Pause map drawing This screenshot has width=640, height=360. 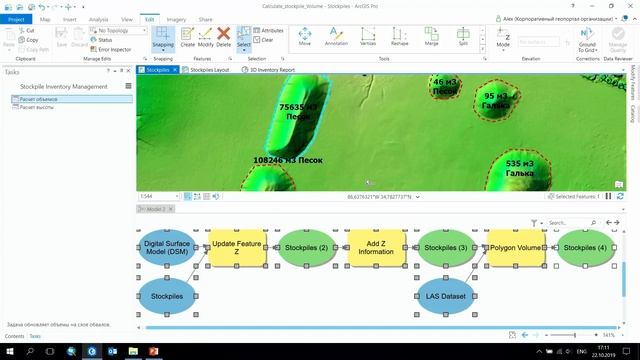[x=608, y=196]
